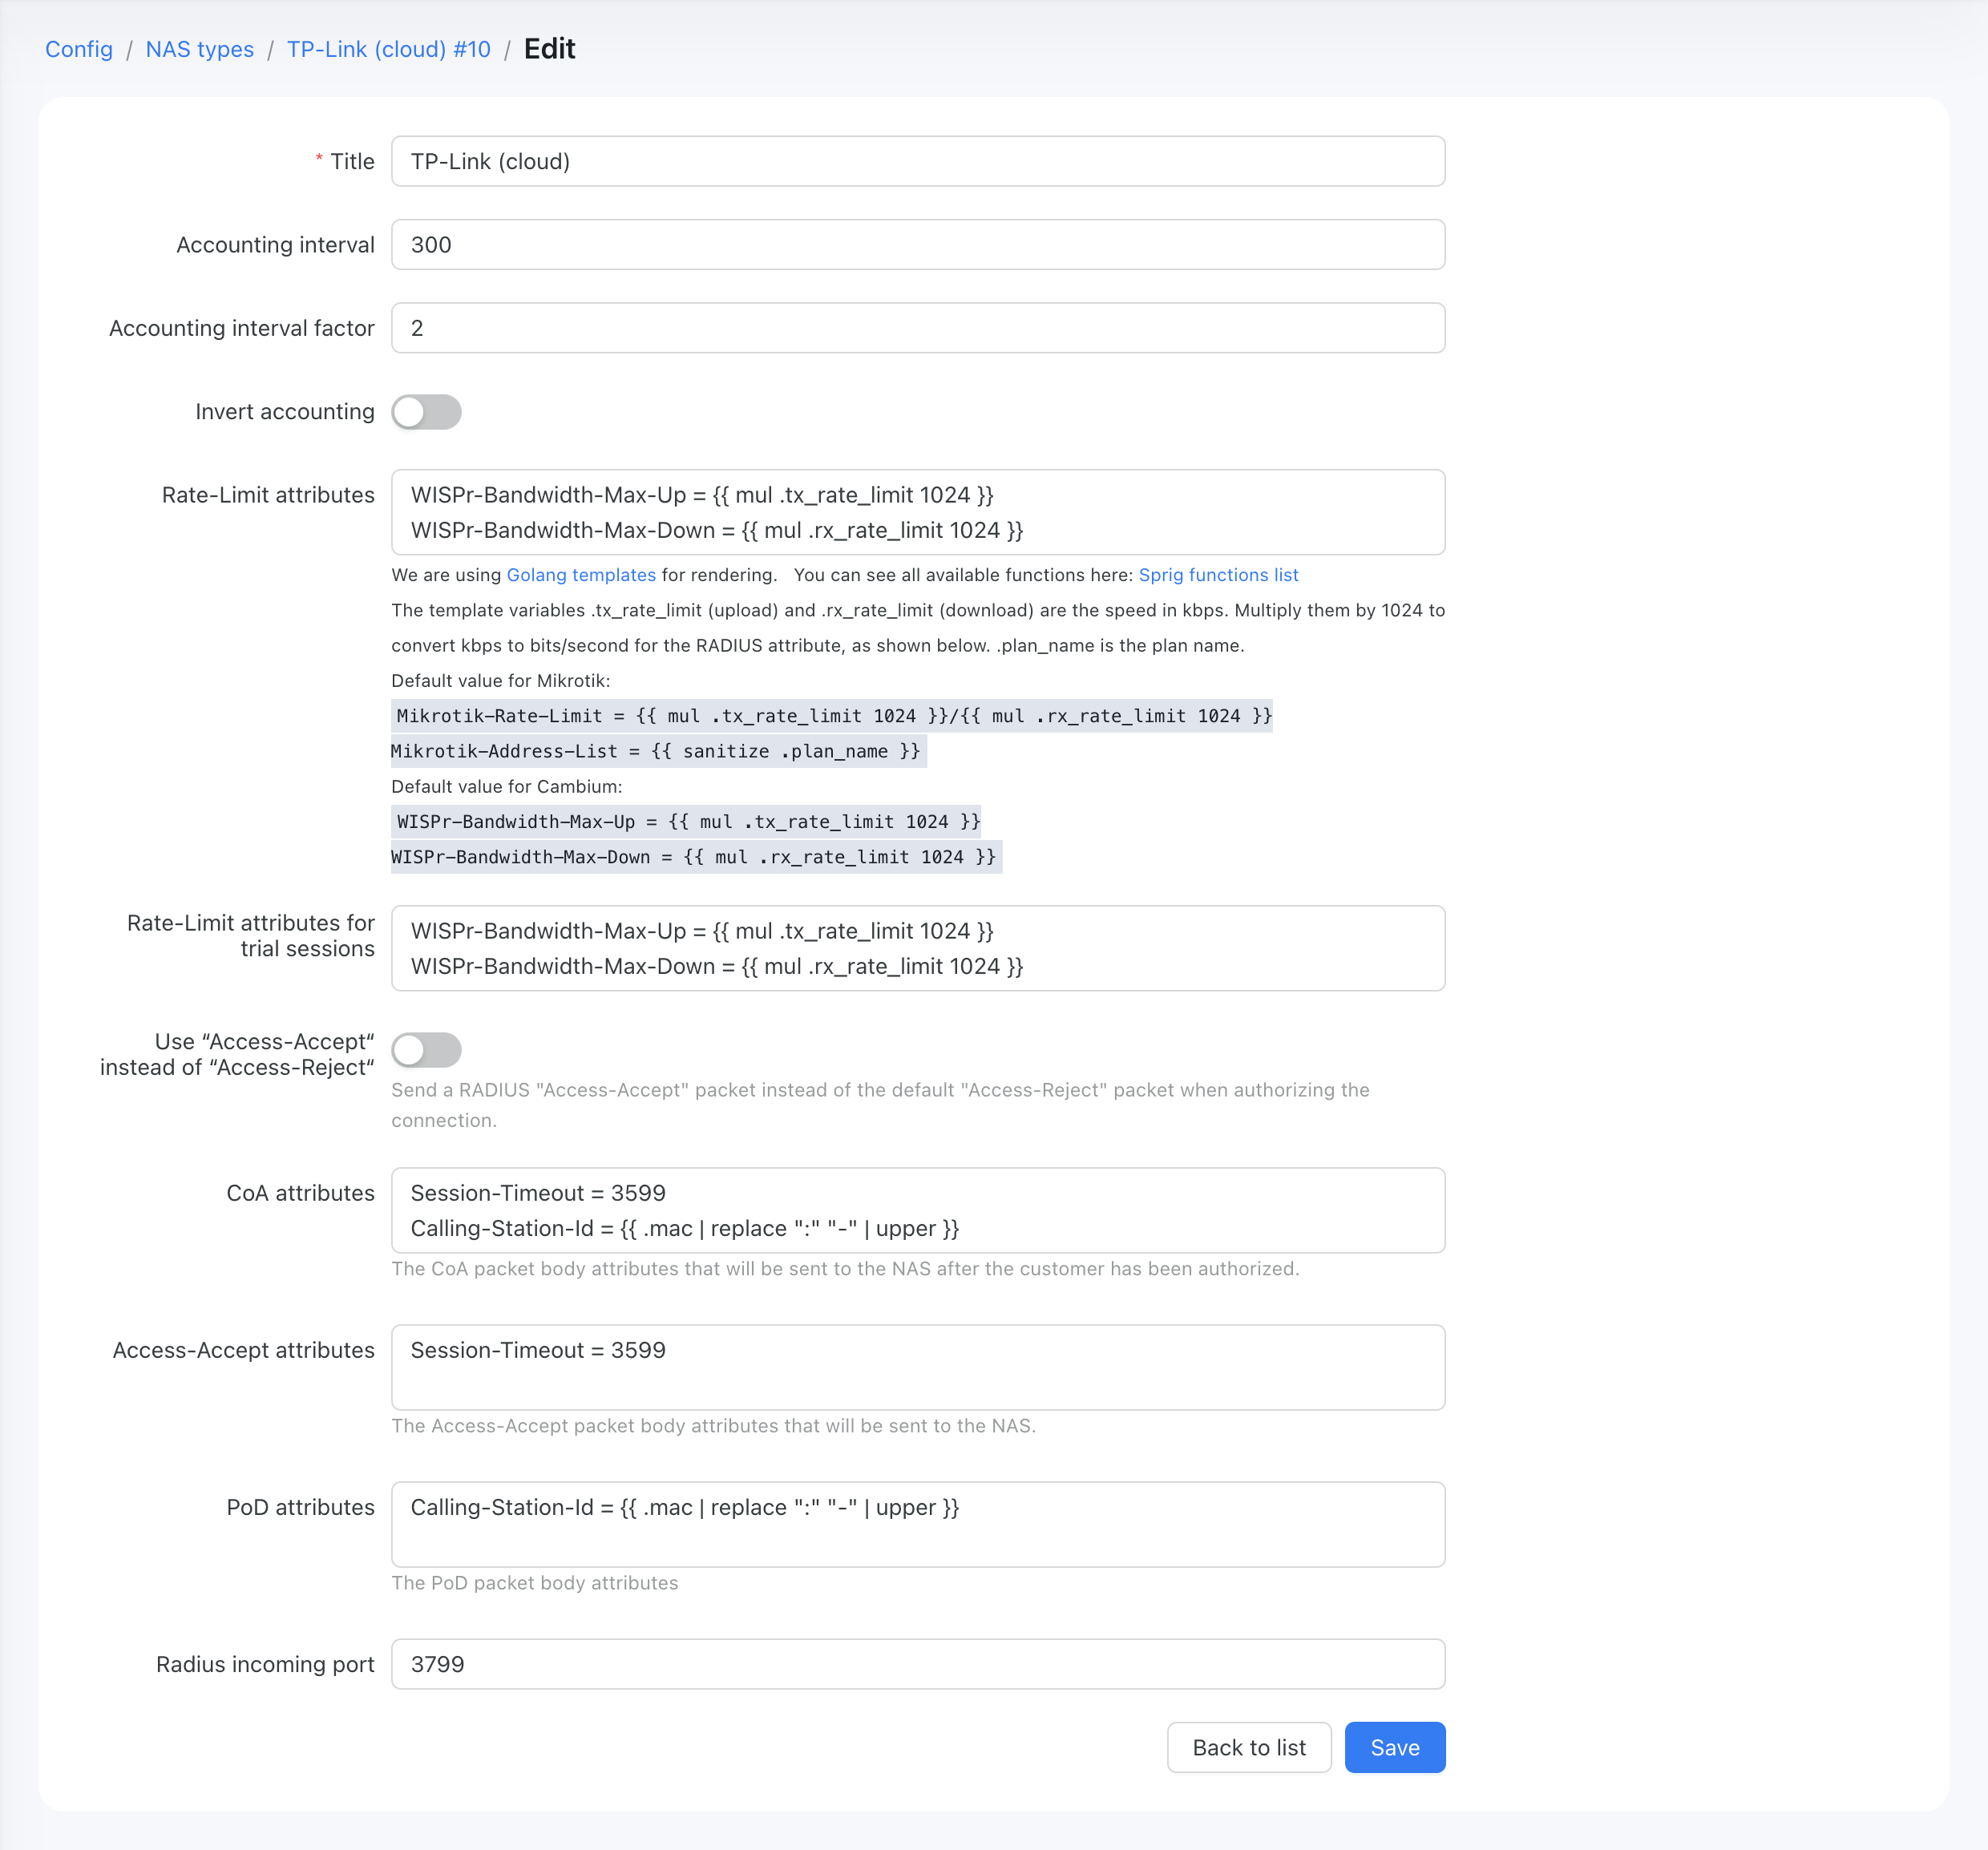This screenshot has height=1850, width=1988.
Task: Click the 'The PoD packet body attributes' hint
Action: [534, 1583]
